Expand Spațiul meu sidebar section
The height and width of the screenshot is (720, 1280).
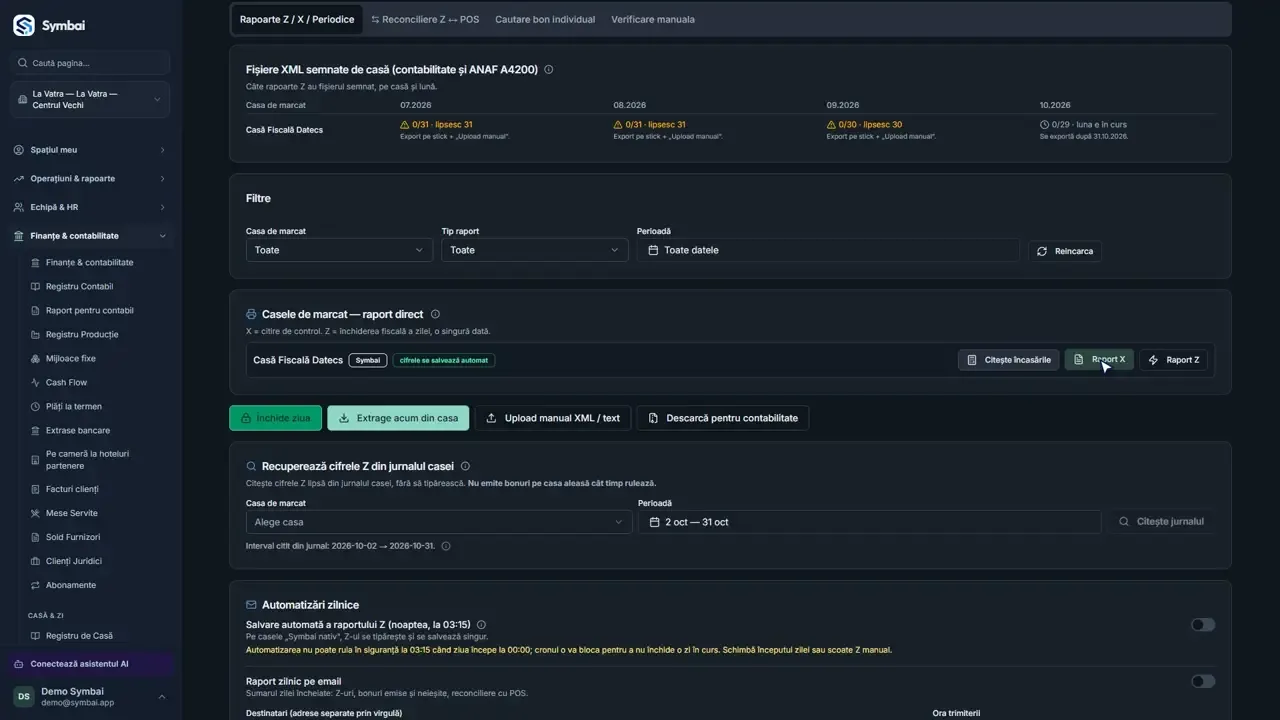coord(90,150)
